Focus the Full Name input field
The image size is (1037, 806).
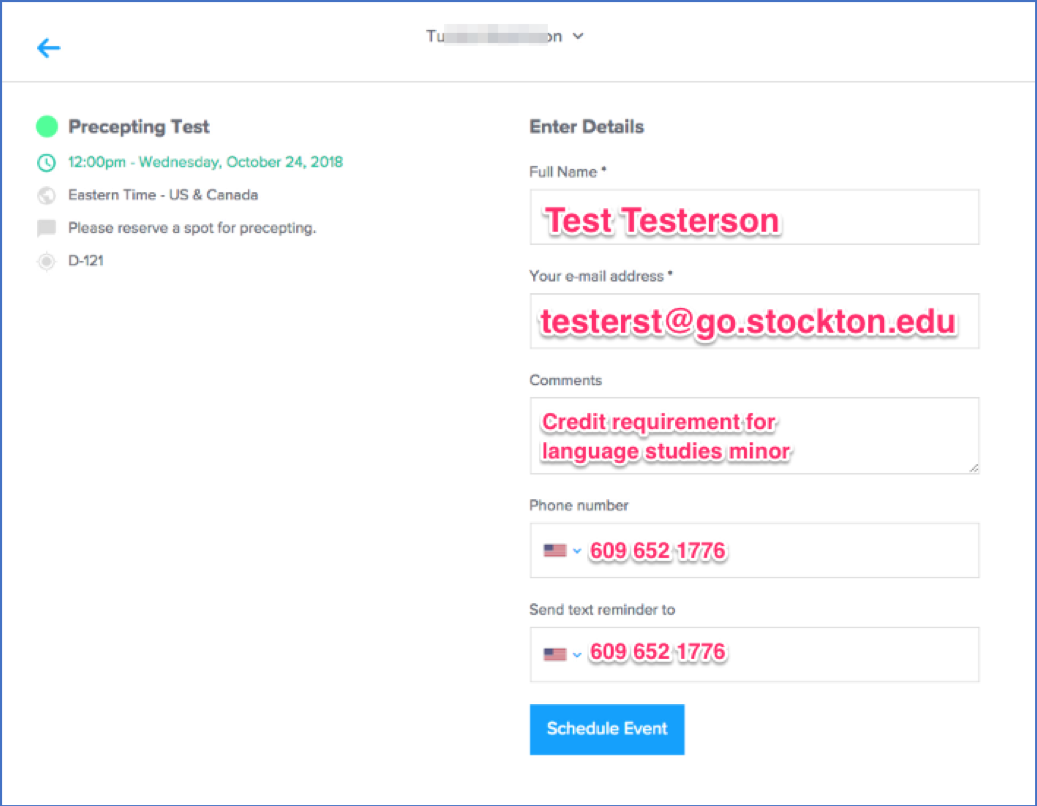(754, 217)
